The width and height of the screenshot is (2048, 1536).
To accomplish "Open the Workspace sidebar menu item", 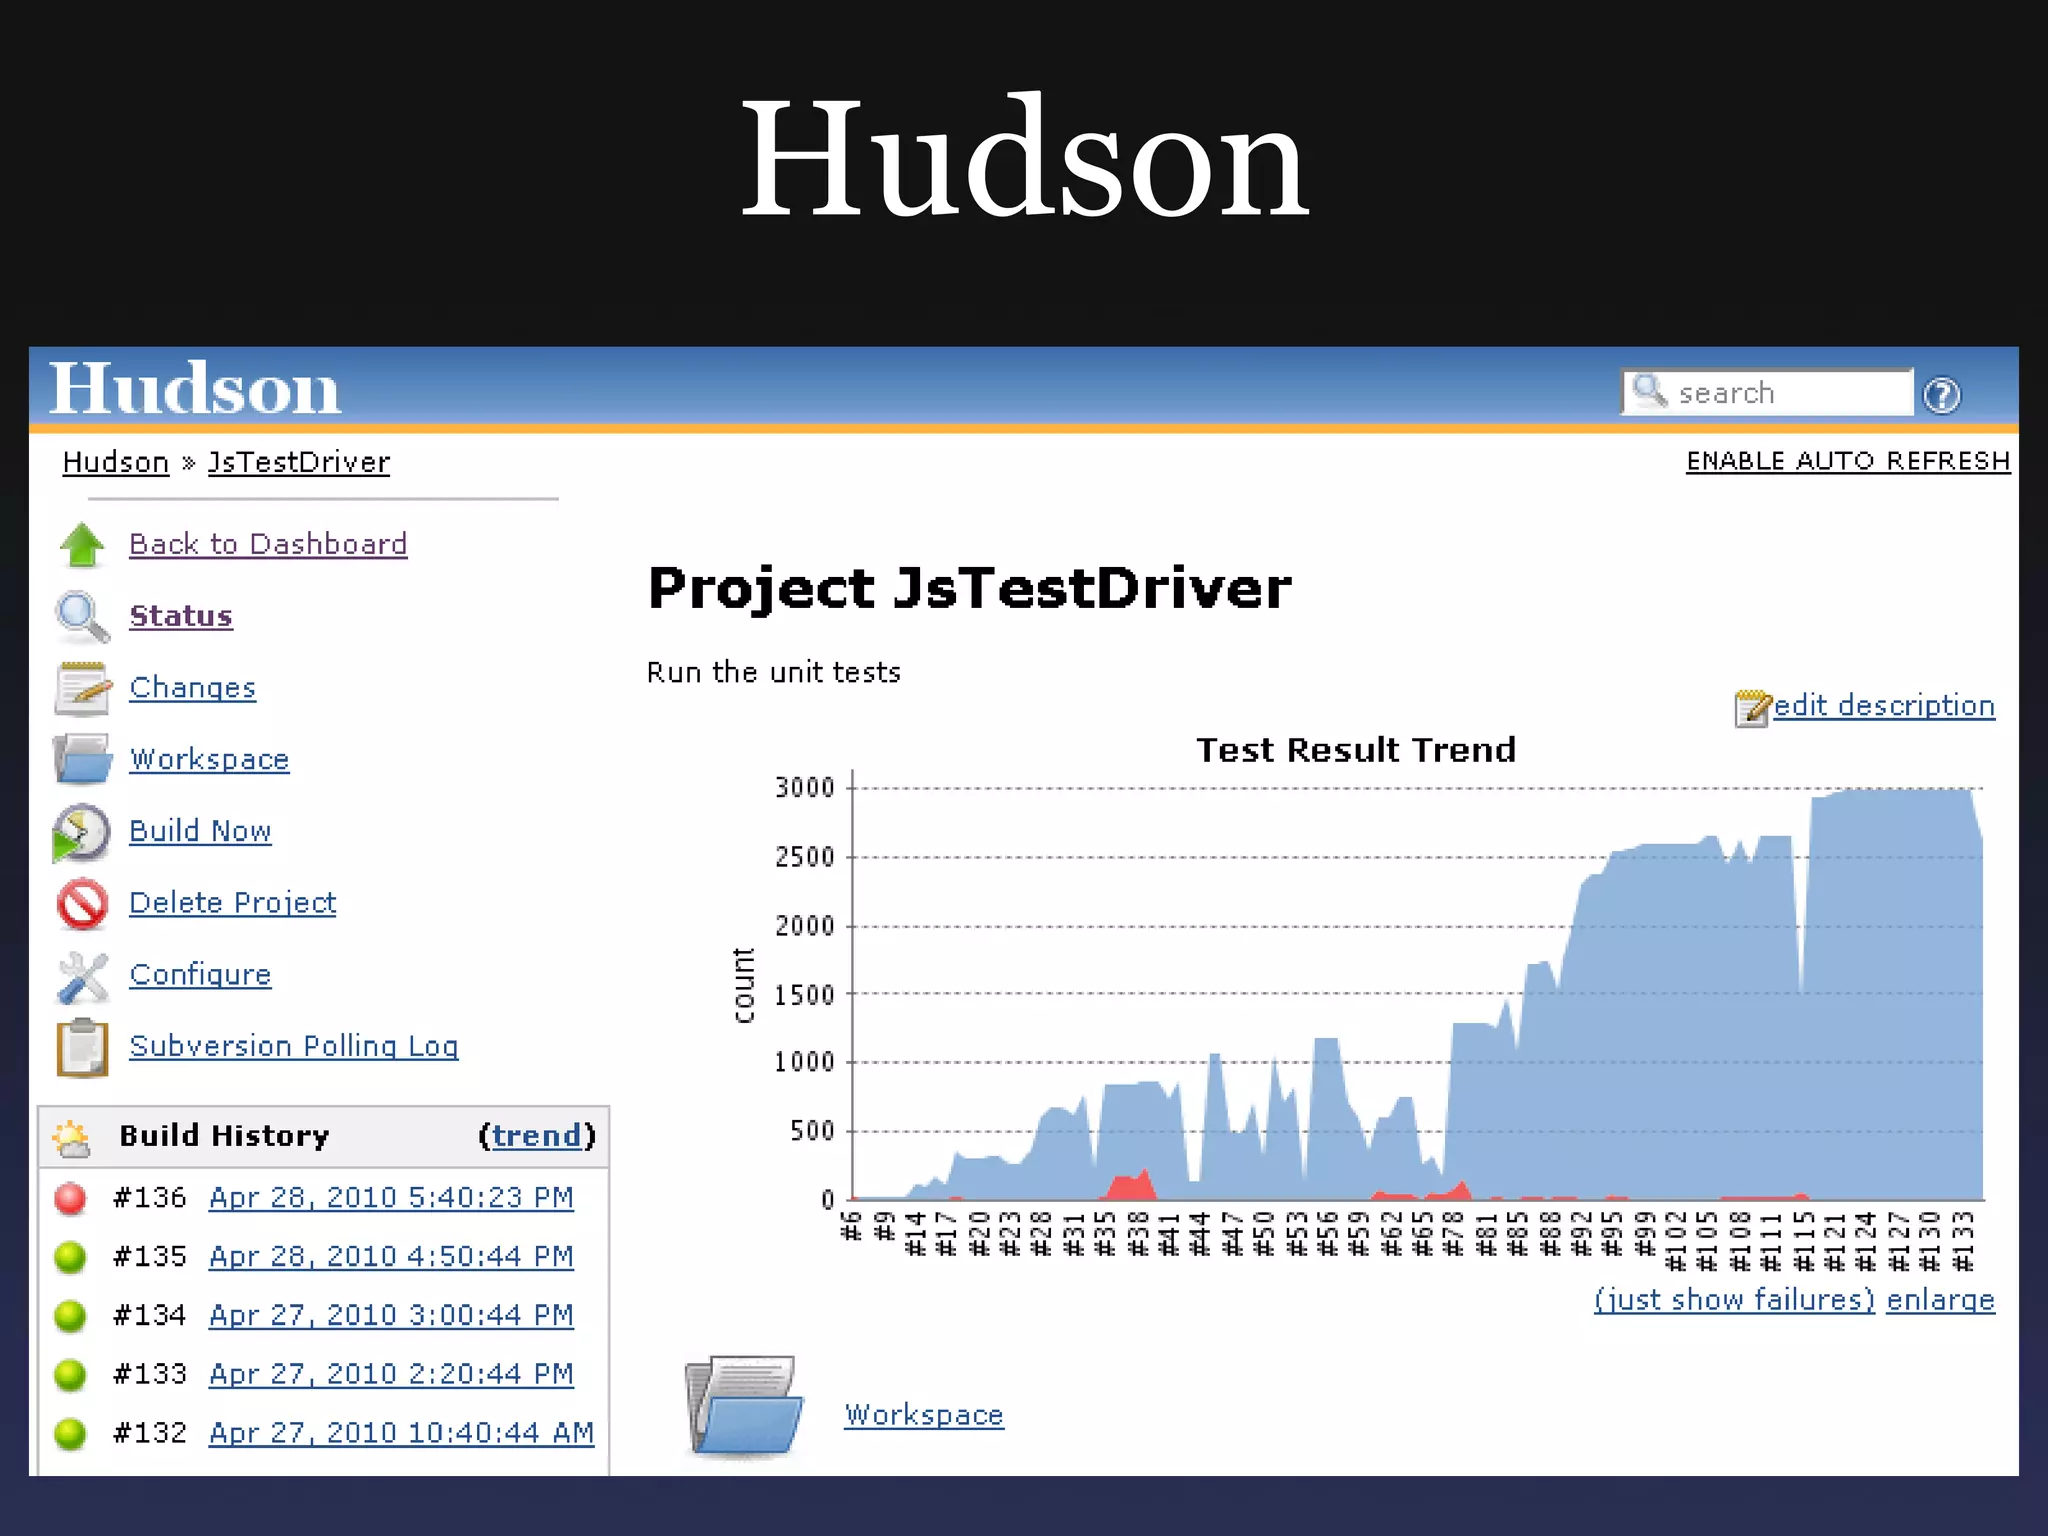I will (209, 760).
